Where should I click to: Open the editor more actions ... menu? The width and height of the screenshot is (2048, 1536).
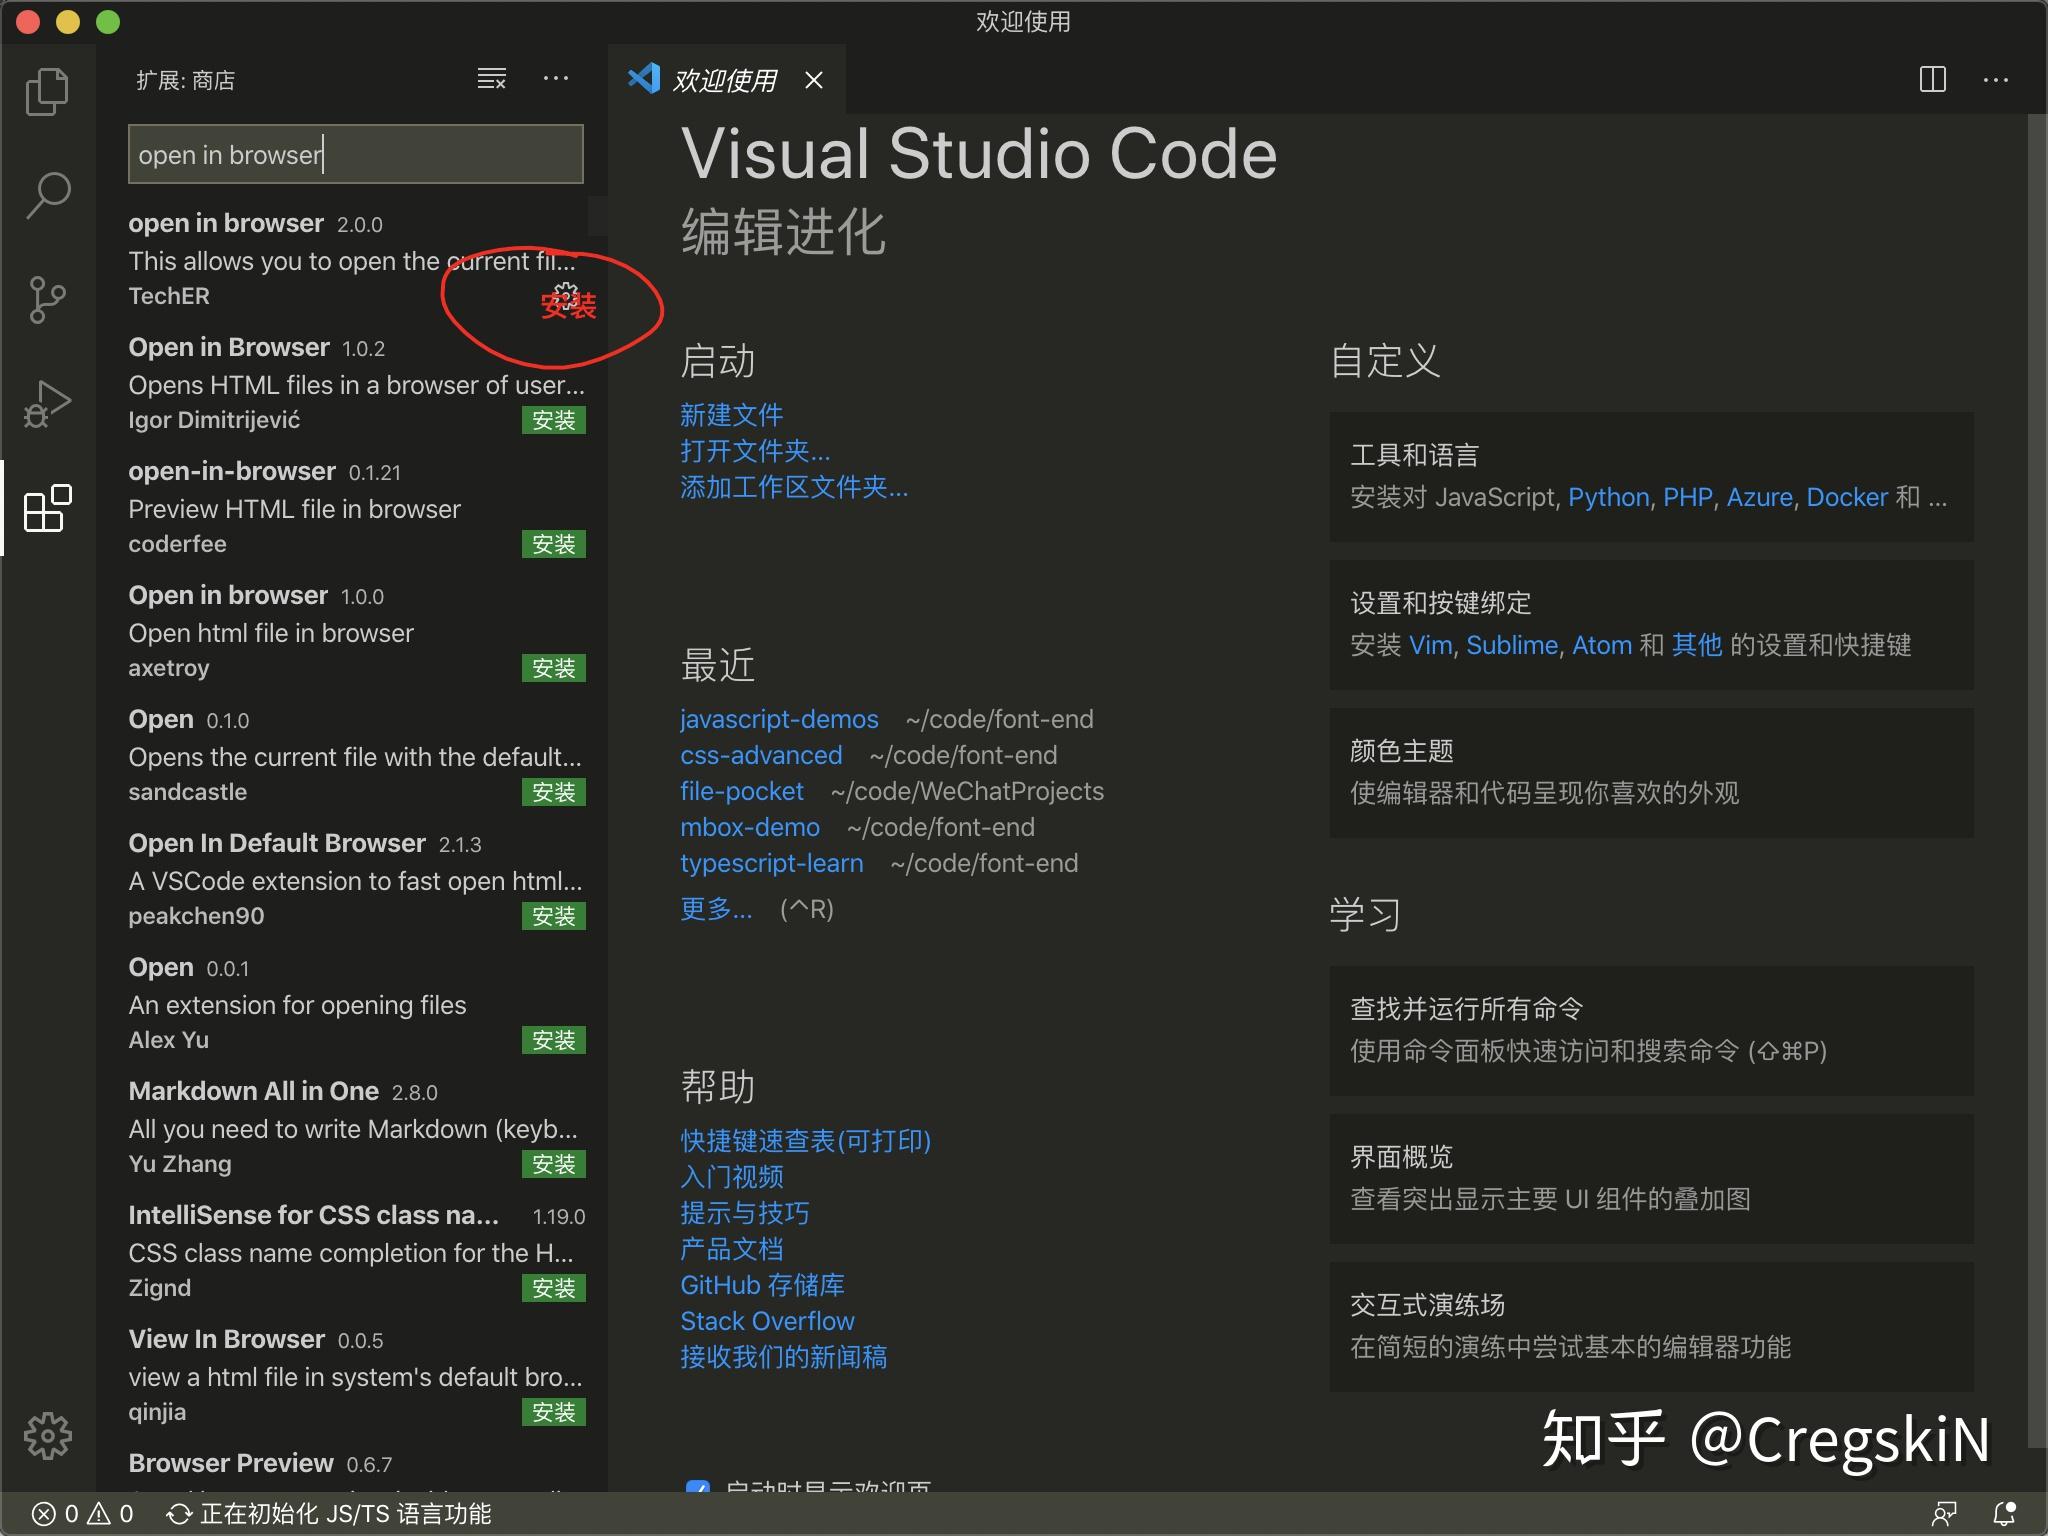(1997, 79)
